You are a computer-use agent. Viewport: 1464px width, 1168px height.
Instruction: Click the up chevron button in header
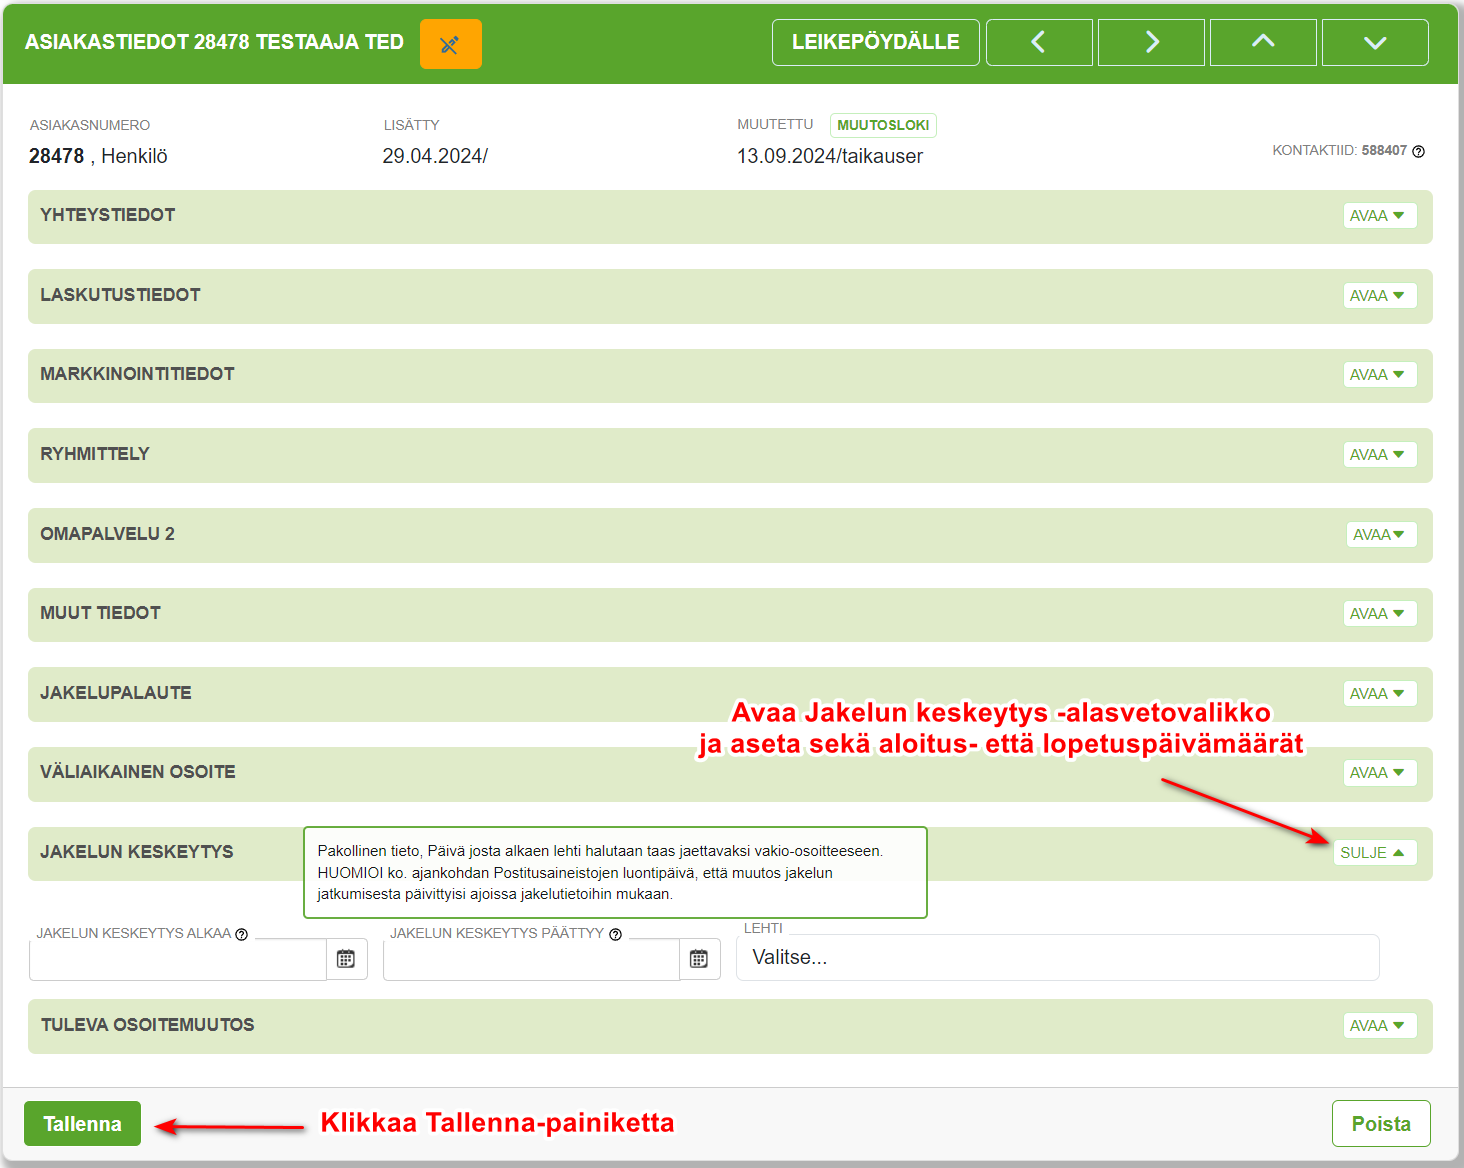click(x=1263, y=42)
